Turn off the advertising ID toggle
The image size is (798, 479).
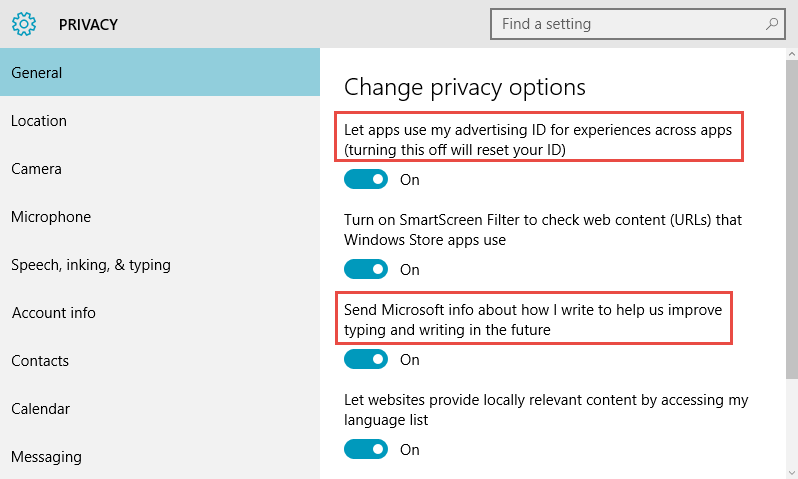pyautogui.click(x=366, y=179)
